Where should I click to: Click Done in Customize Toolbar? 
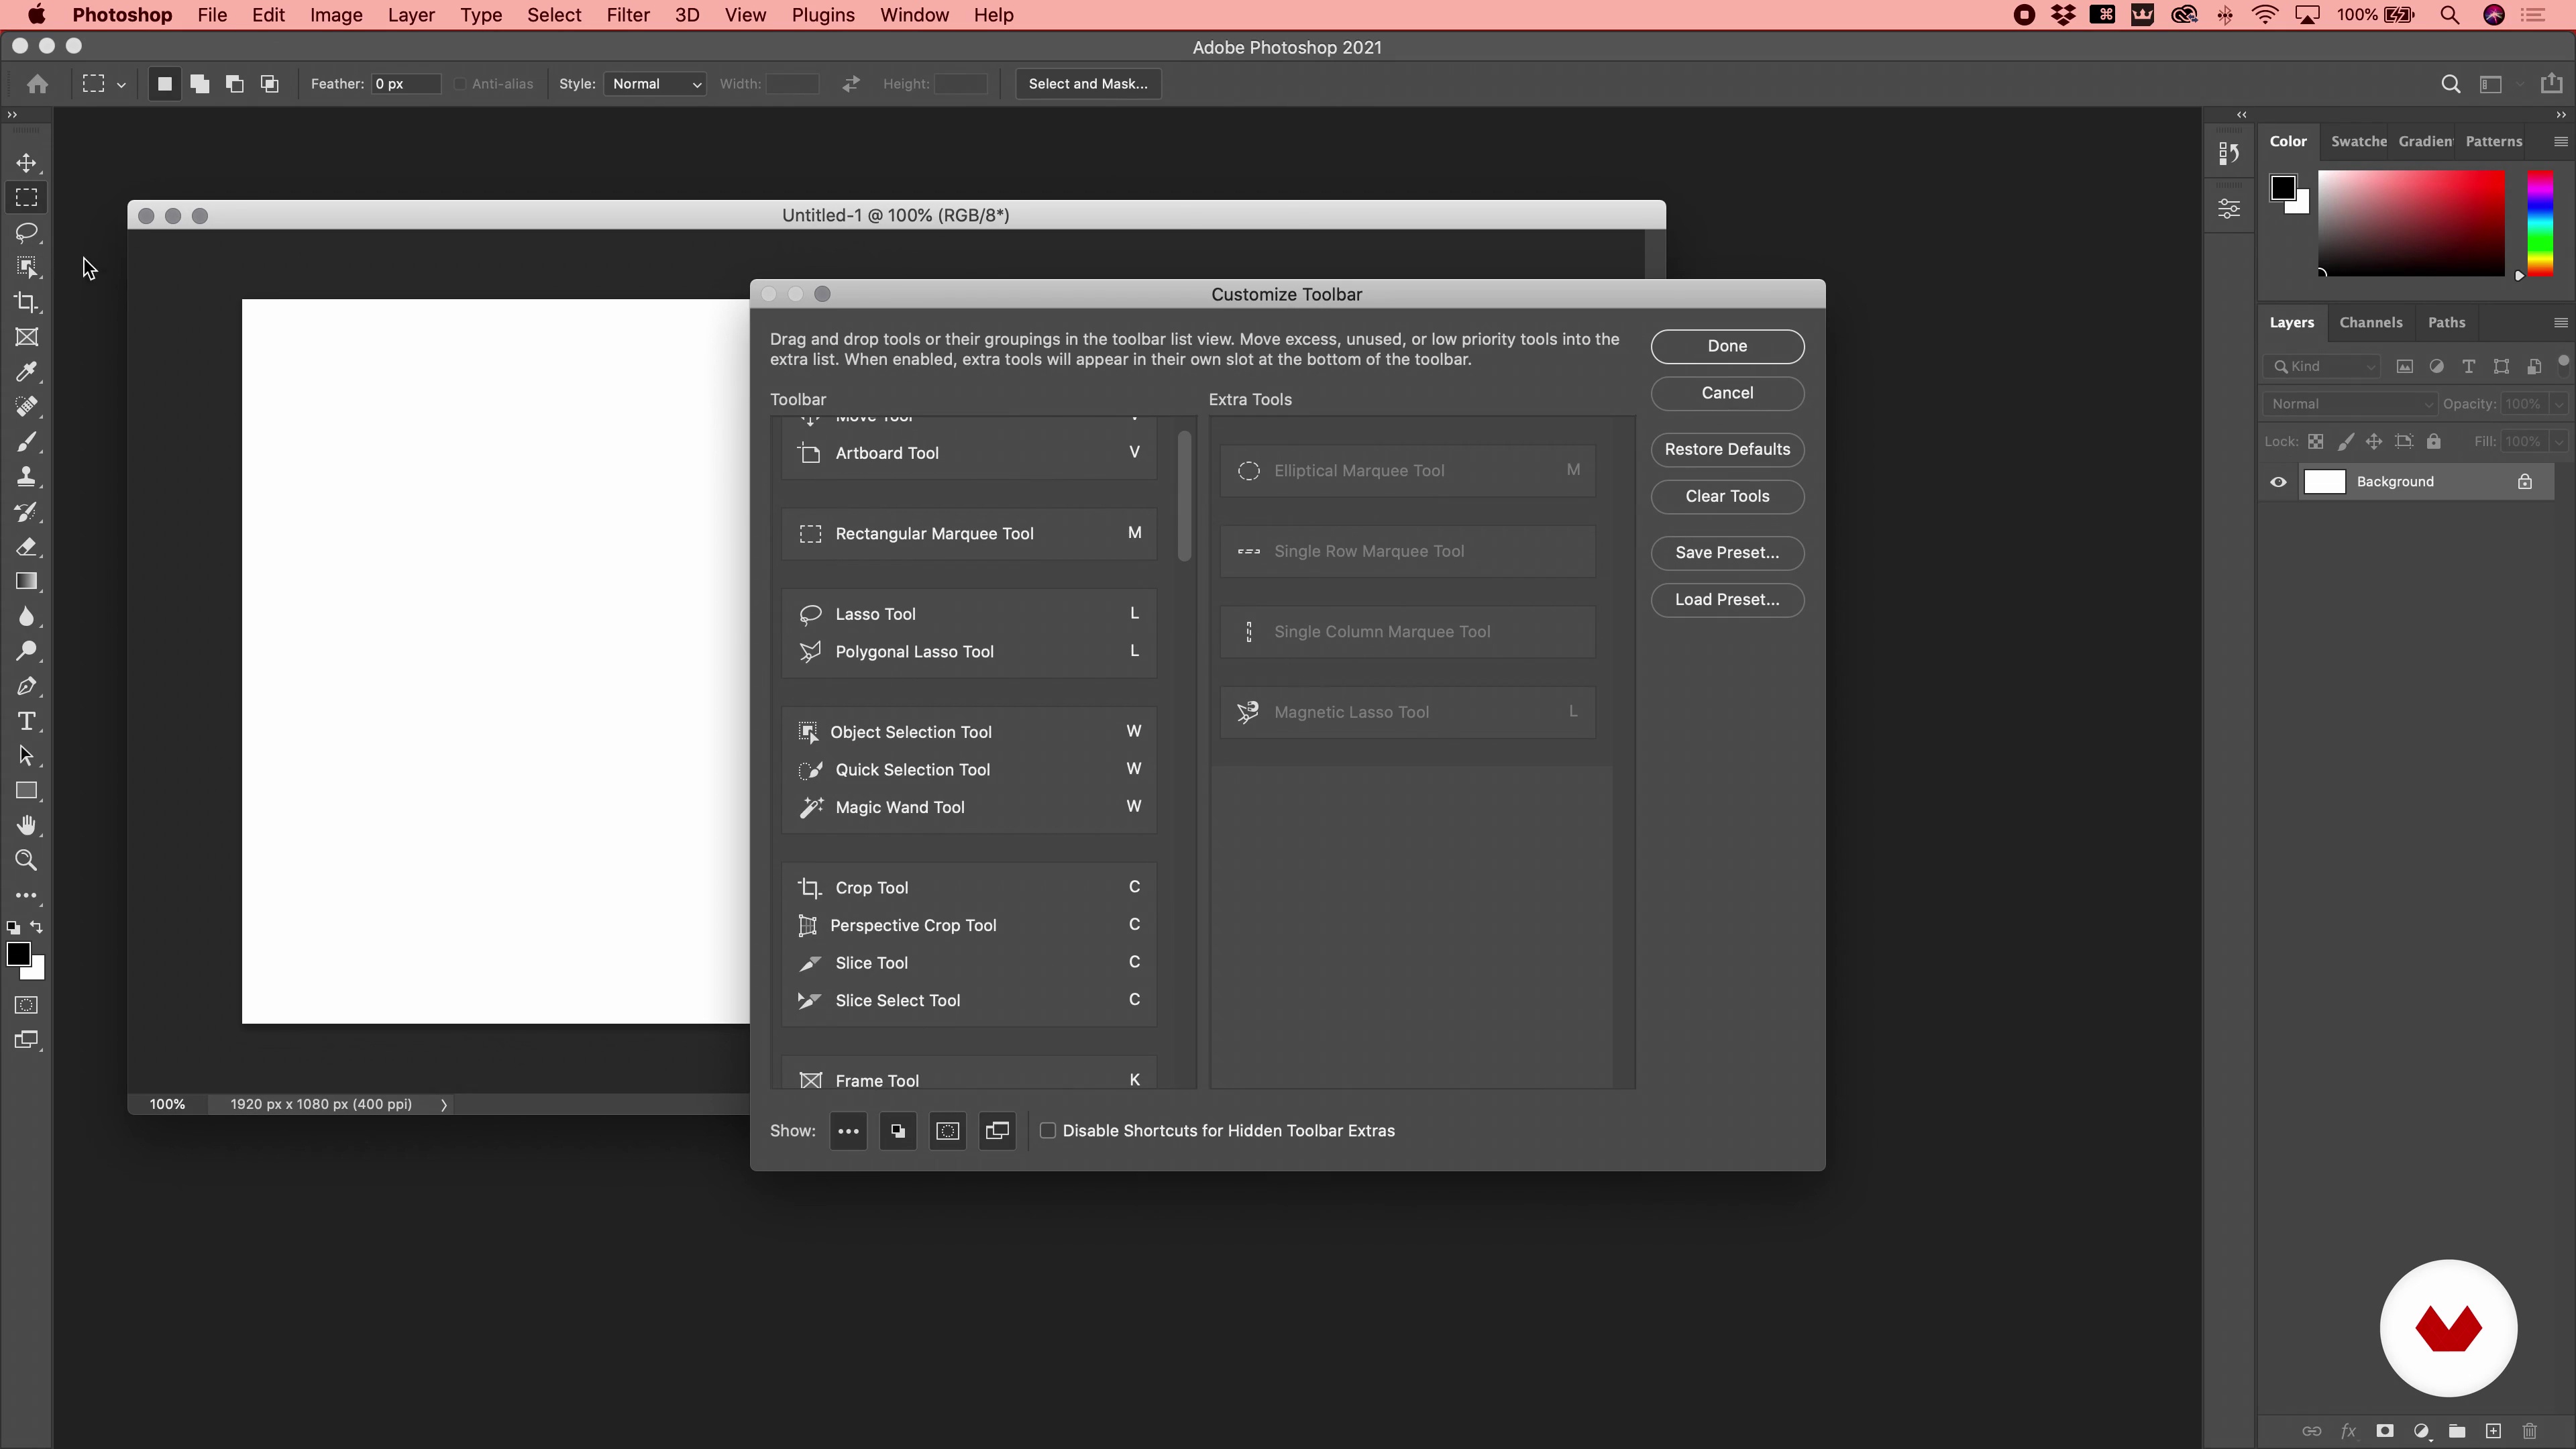click(1727, 346)
